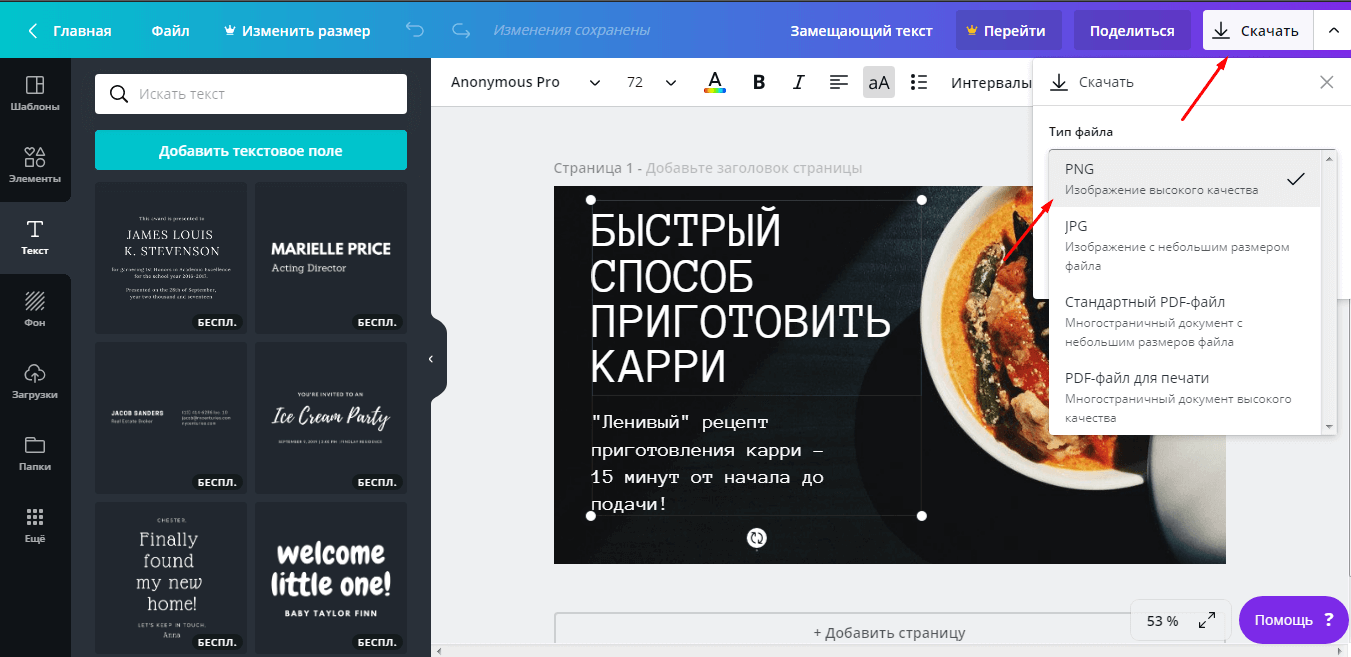The image size is (1351, 657).
Task: Click the undo arrow
Action: click(415, 31)
